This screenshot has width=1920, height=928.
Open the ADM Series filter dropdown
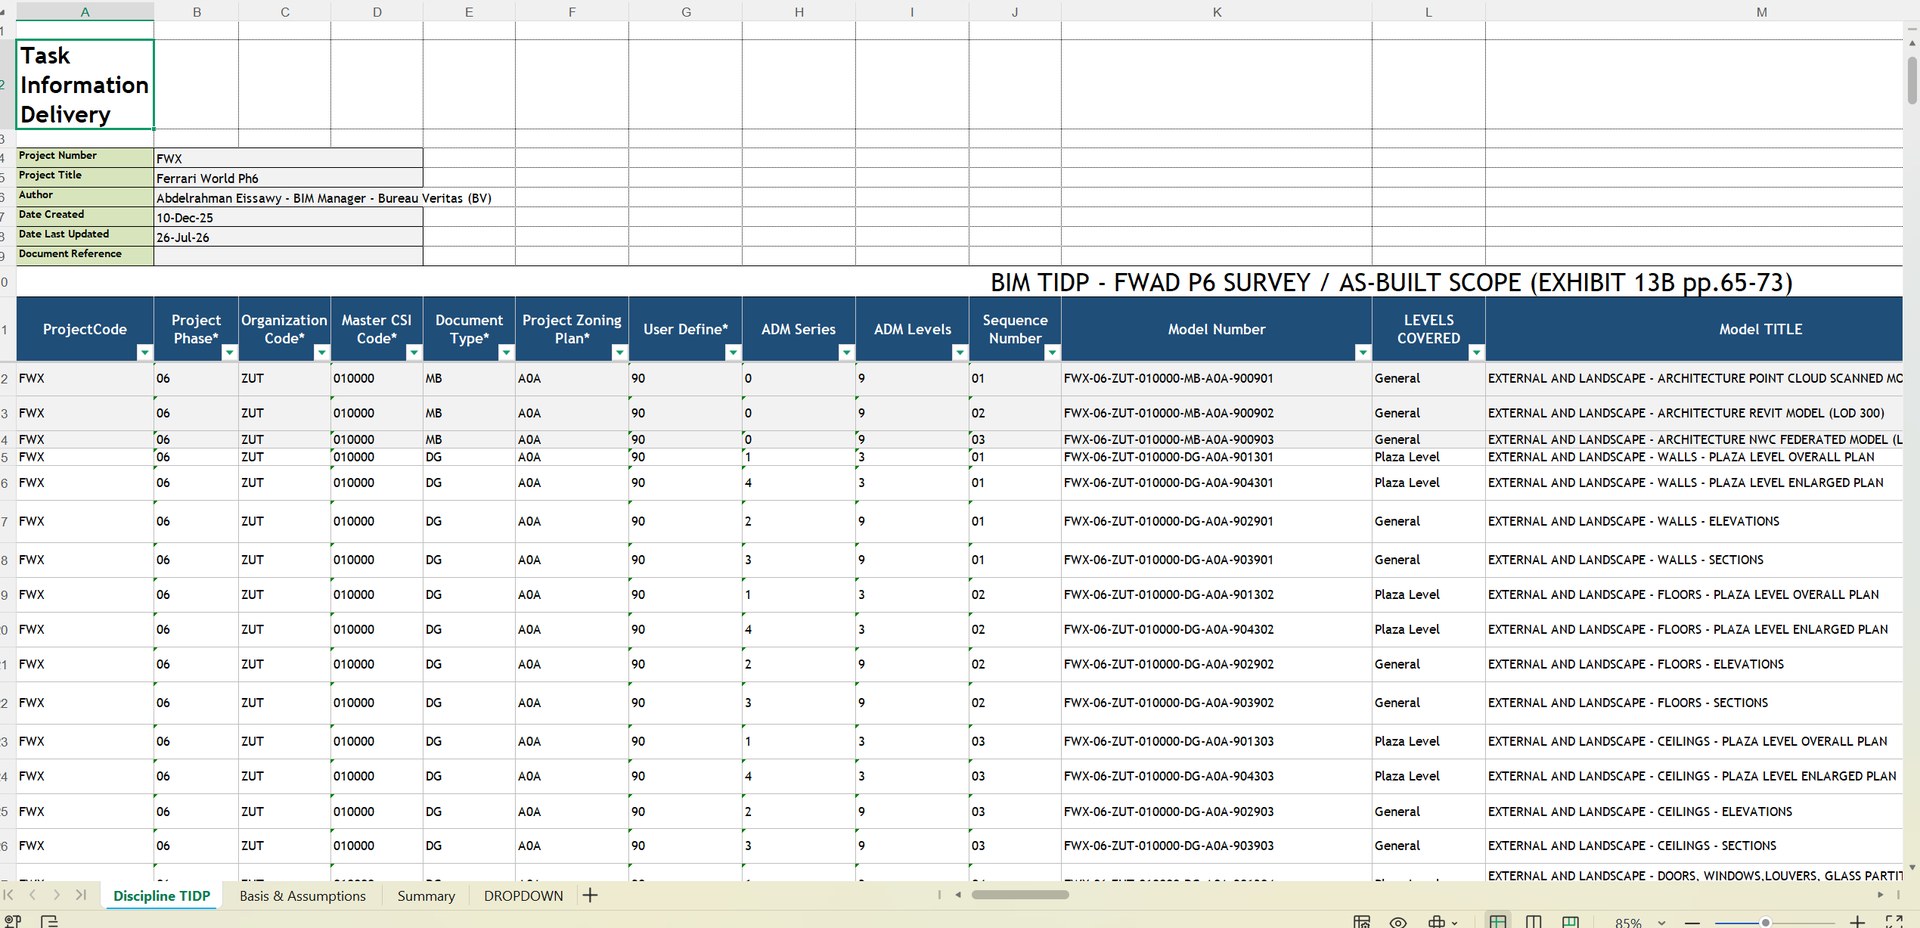846,352
